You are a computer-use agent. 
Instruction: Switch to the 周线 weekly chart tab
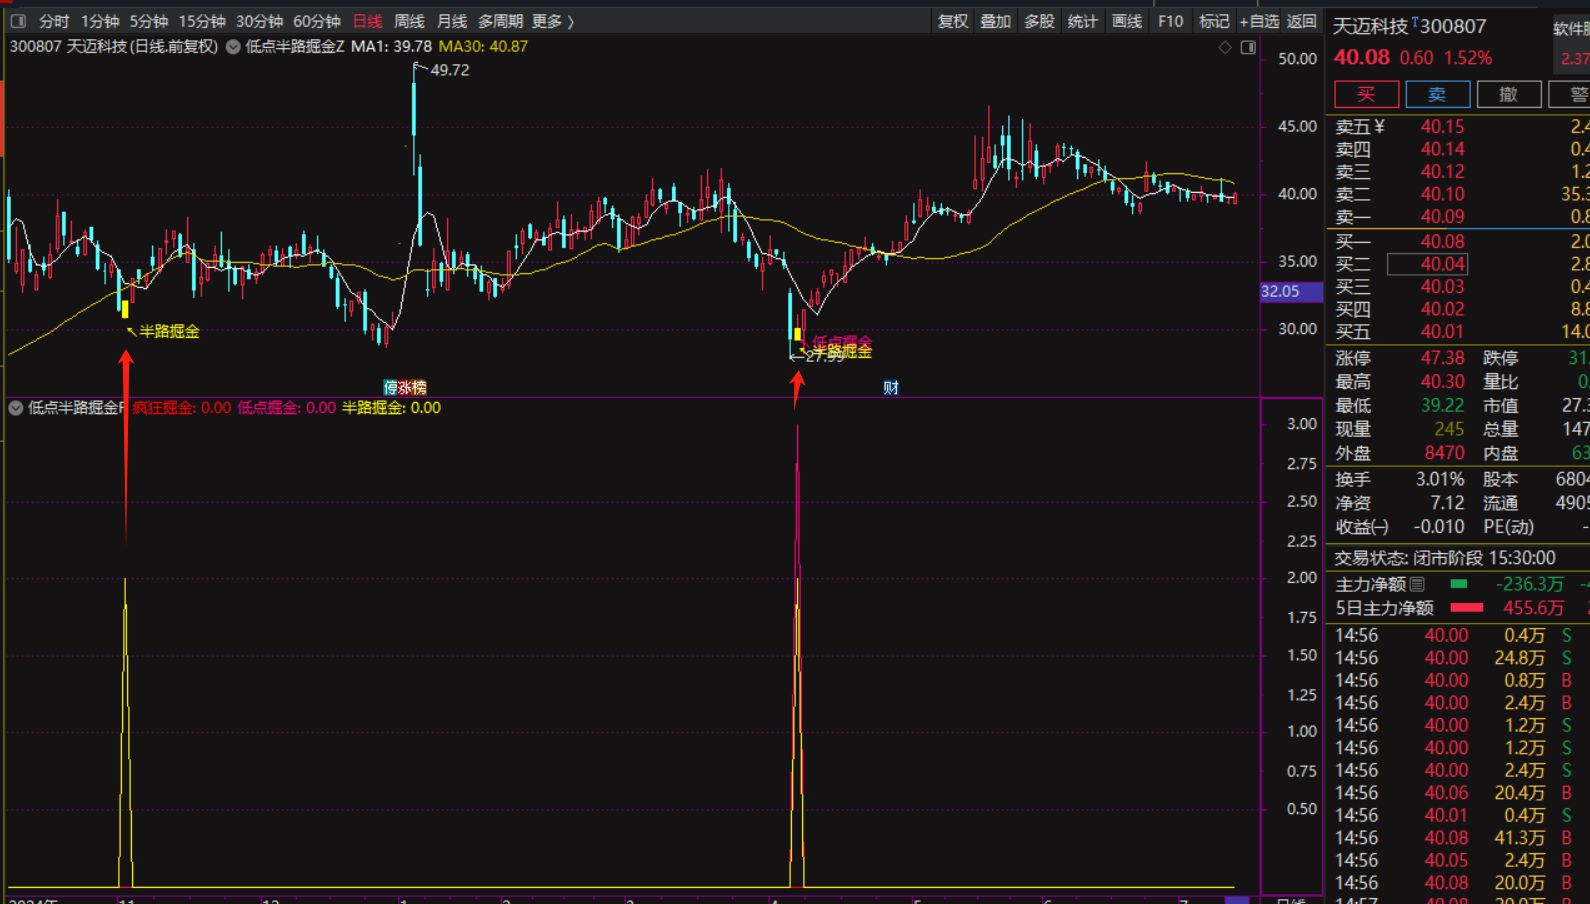pos(409,21)
